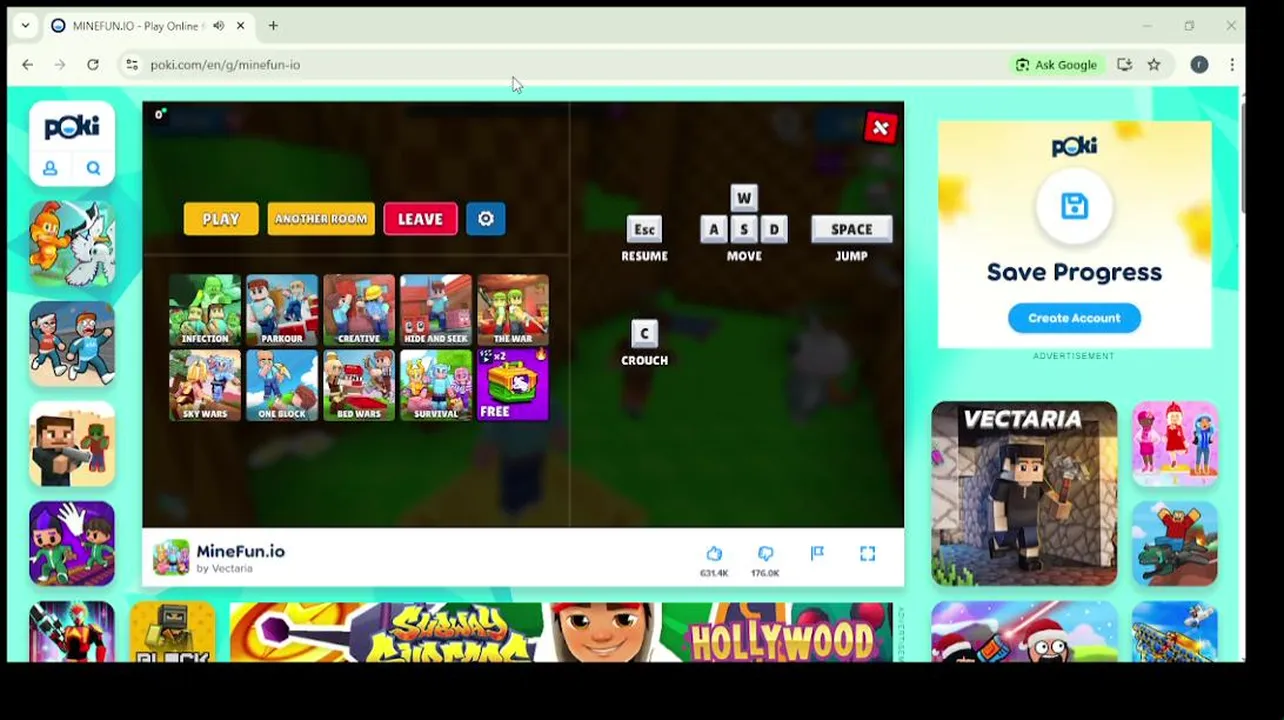Viewport: 1284px width, 720px height.
Task: Open Poki search magnifier icon
Action: point(93,169)
